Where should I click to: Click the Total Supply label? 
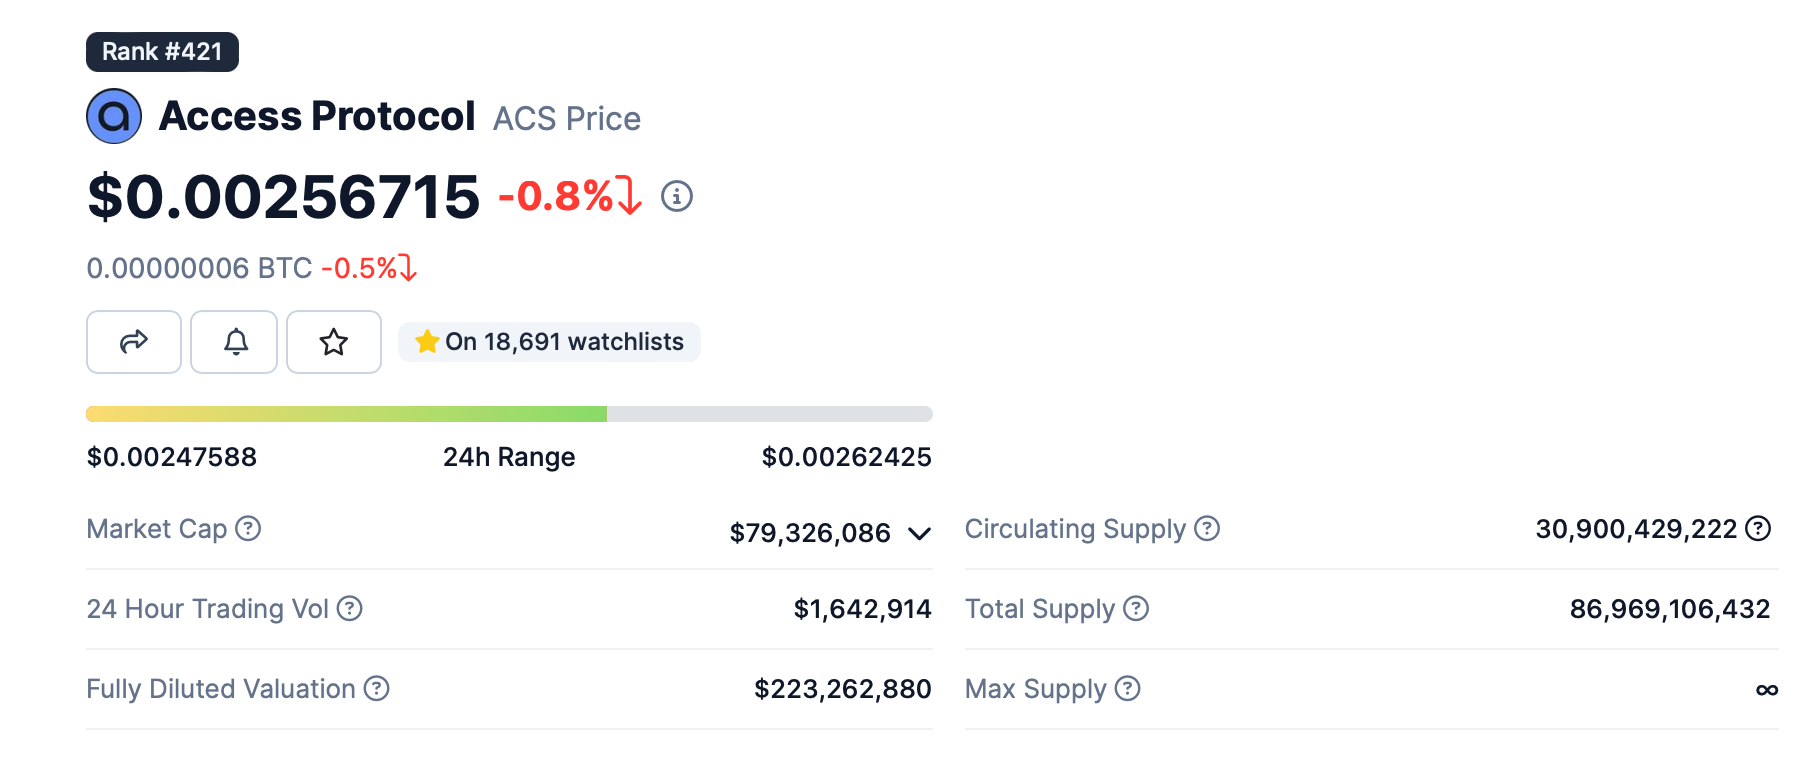click(1040, 608)
